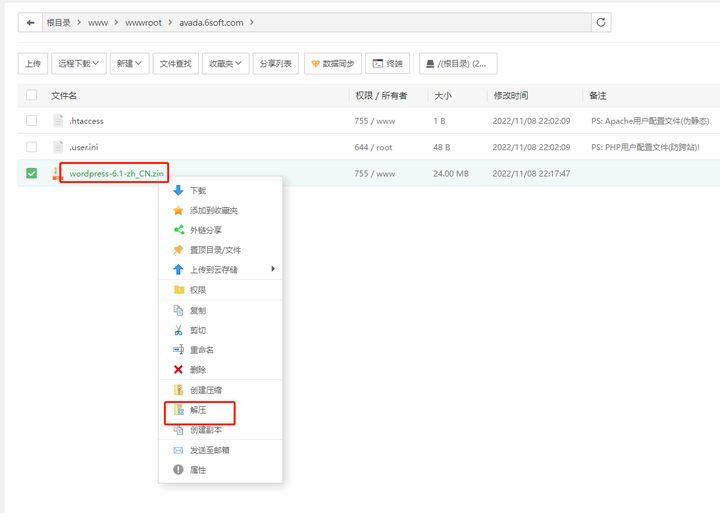Click the 权限 / 所有者 column header
Viewport: 720px width, 513px height.
coord(381,96)
